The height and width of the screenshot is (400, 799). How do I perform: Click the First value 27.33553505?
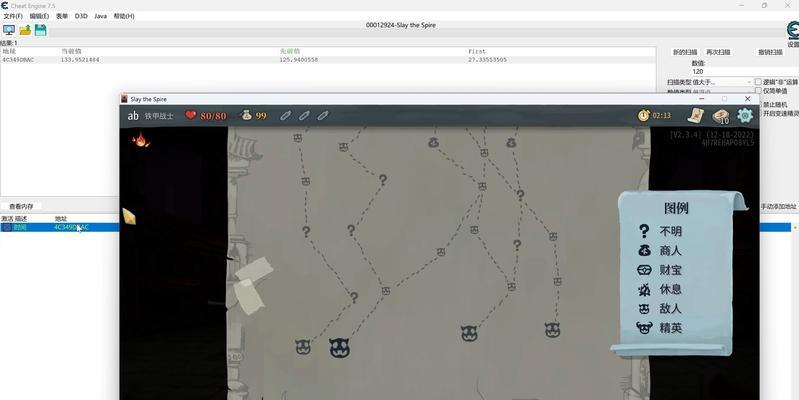tap(488, 60)
